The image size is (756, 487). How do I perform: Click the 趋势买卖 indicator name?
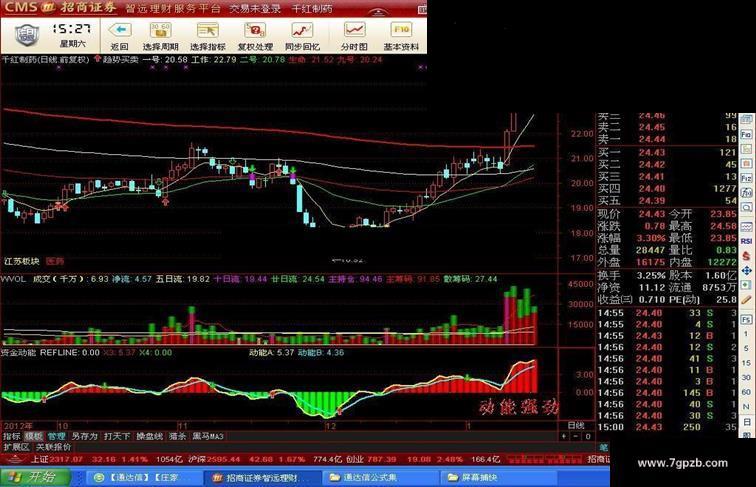click(x=121, y=60)
